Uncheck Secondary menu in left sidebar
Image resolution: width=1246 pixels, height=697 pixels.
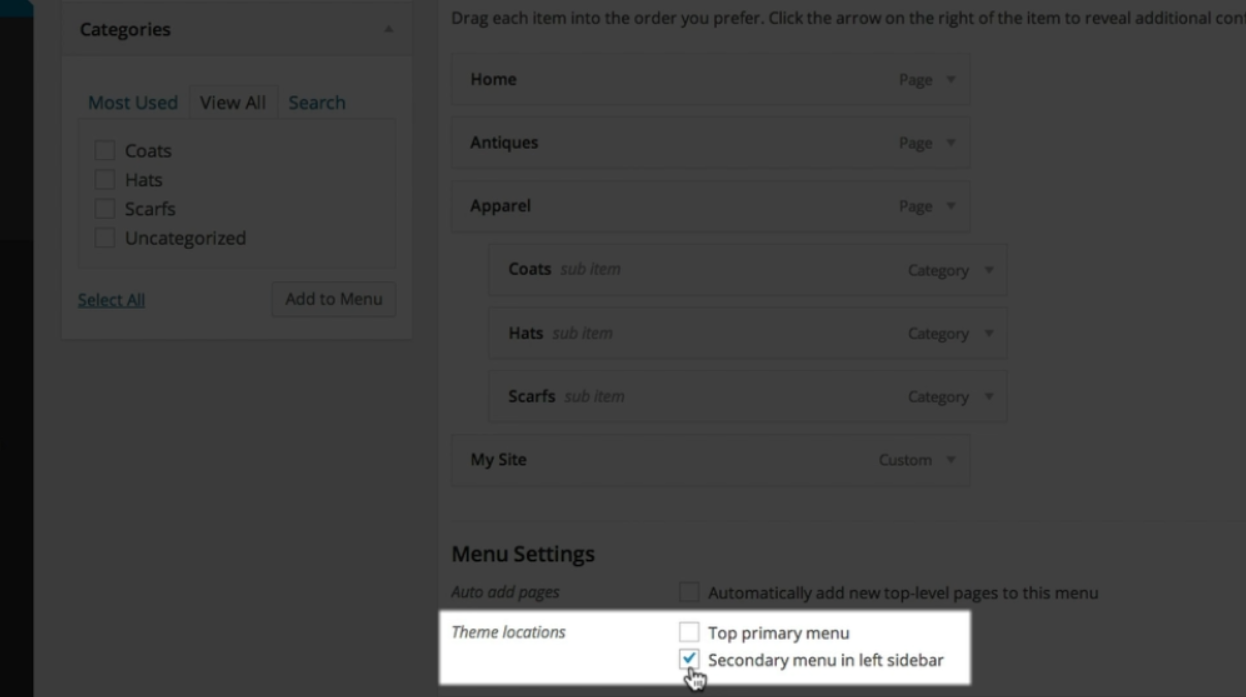click(x=689, y=659)
